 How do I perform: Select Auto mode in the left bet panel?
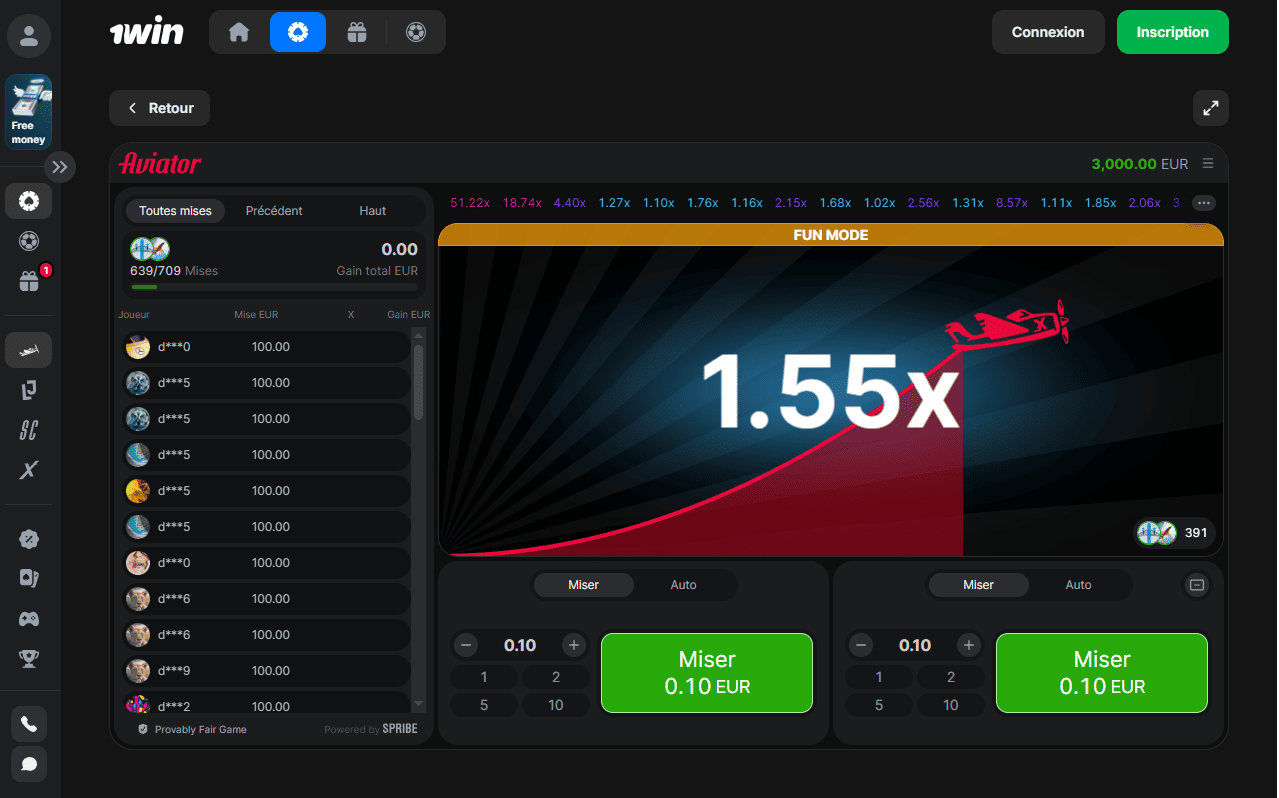(x=684, y=585)
